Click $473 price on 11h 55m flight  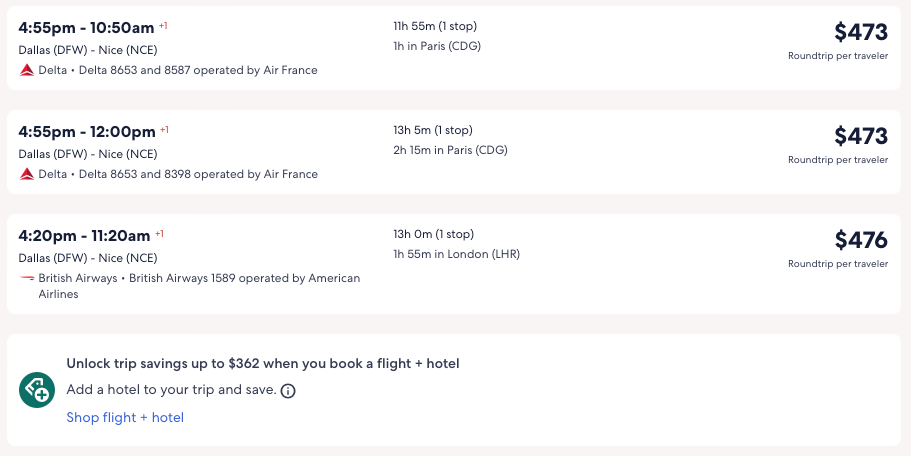pos(861,32)
